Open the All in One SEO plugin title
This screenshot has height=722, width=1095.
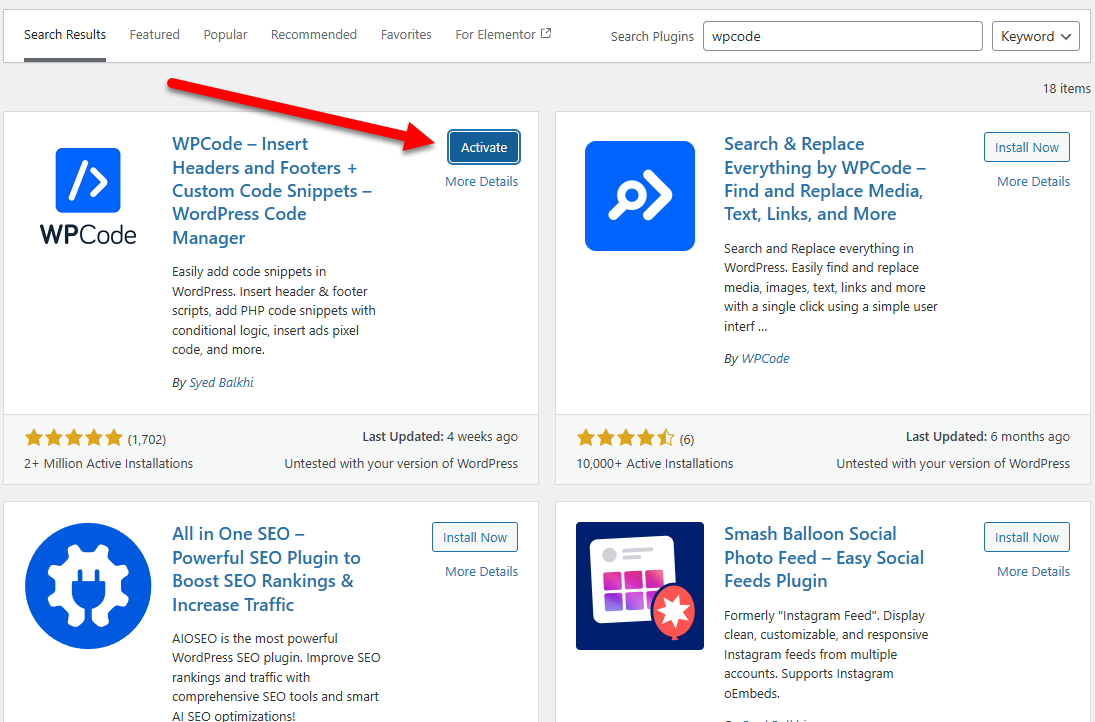(266, 569)
